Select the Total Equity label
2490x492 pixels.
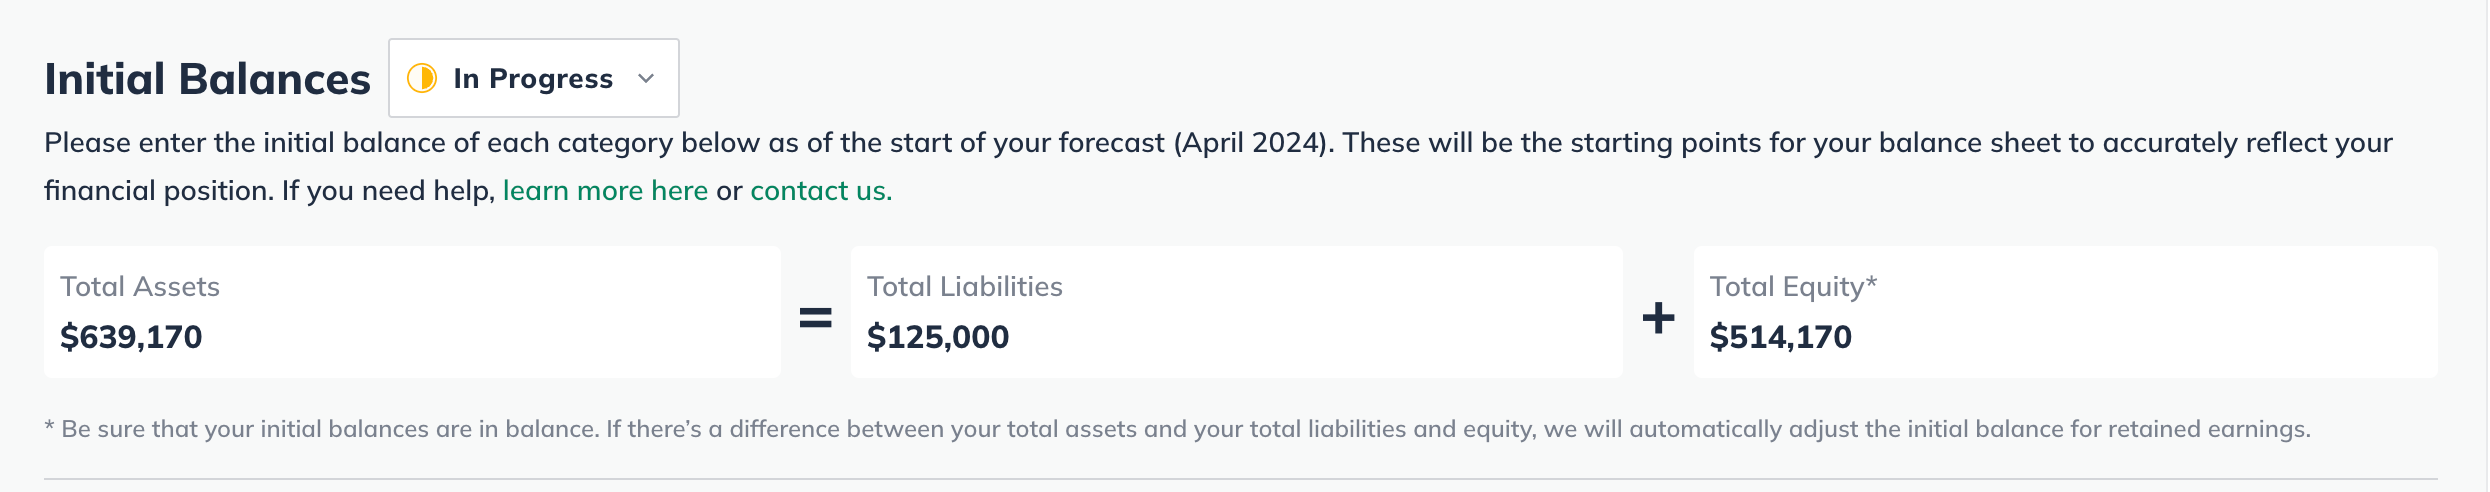point(1786,287)
